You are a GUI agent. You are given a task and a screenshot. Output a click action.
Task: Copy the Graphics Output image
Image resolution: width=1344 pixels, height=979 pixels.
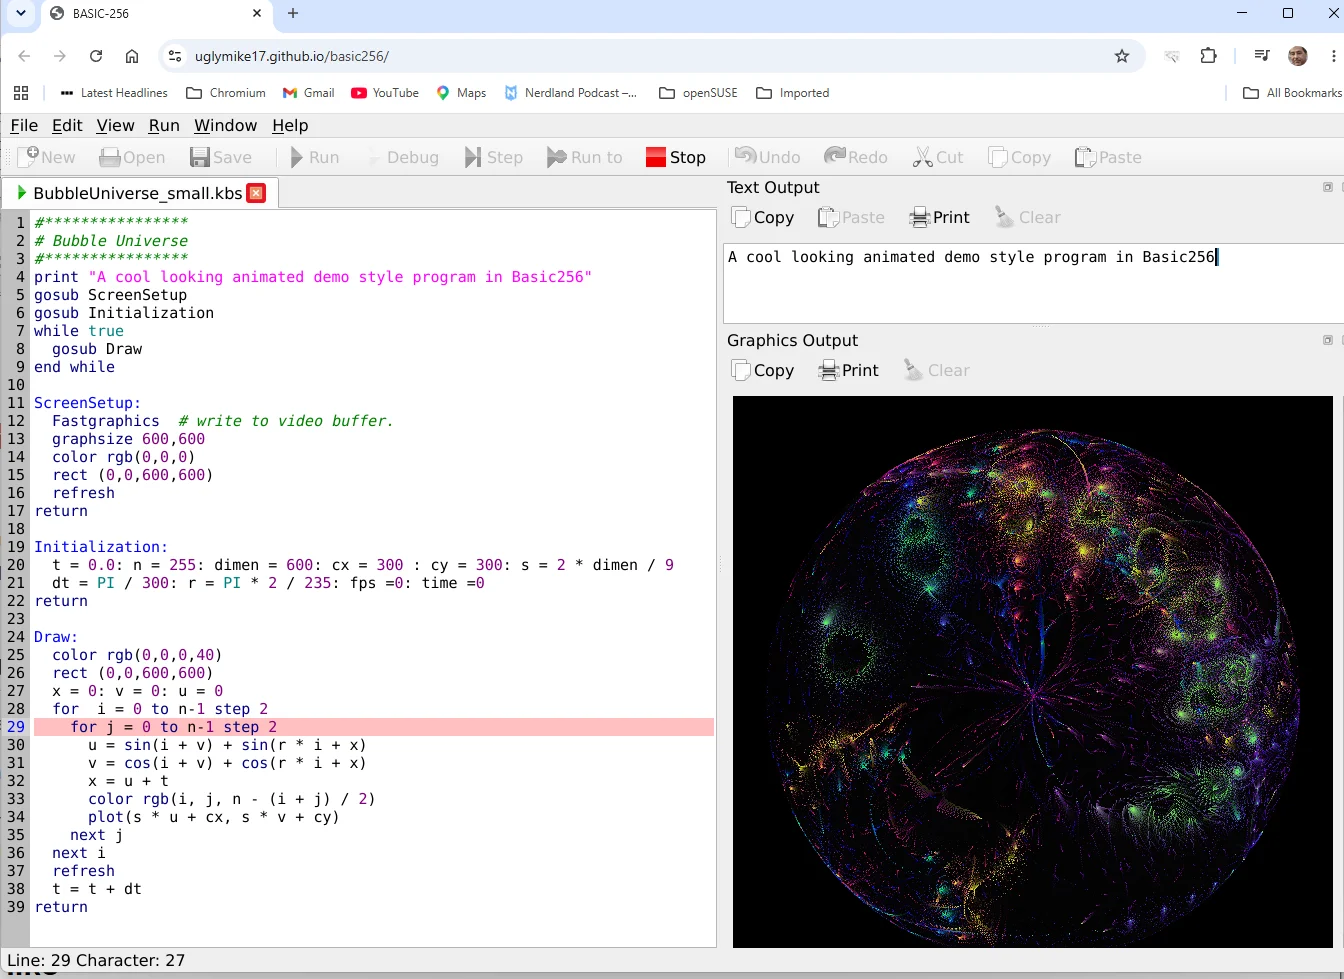click(x=763, y=370)
